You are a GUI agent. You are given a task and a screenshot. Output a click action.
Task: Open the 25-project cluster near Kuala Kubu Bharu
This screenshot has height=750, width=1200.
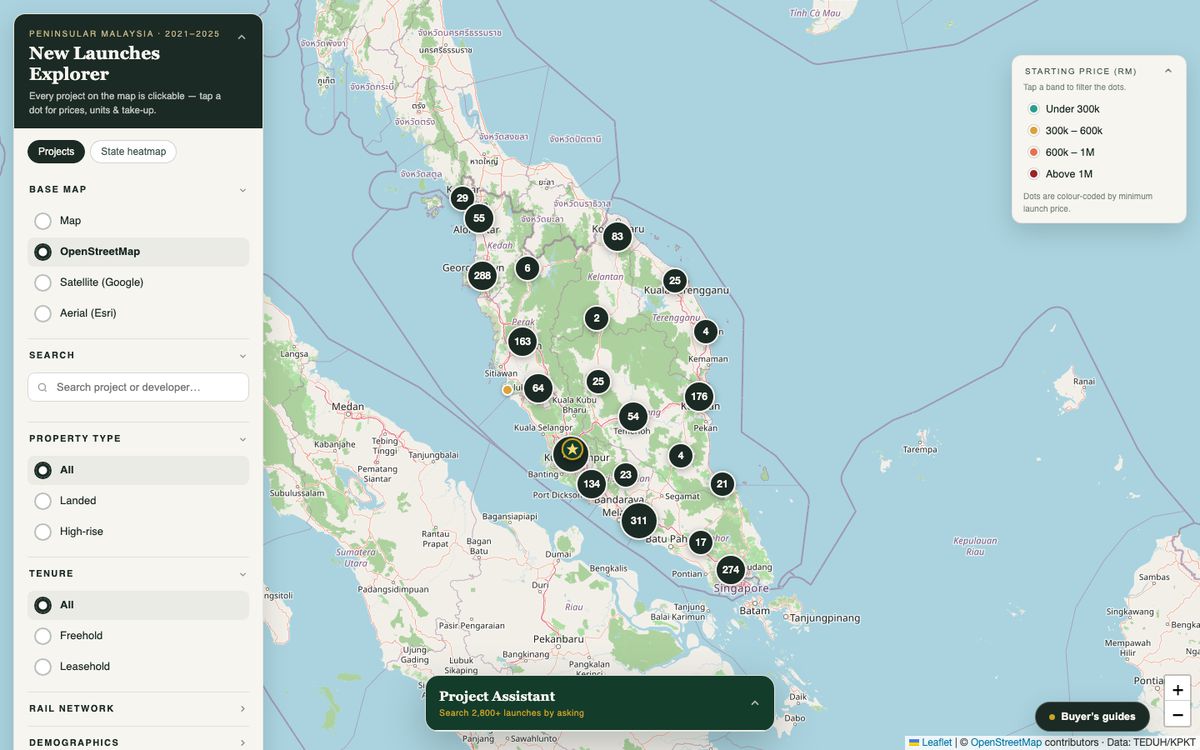click(598, 381)
